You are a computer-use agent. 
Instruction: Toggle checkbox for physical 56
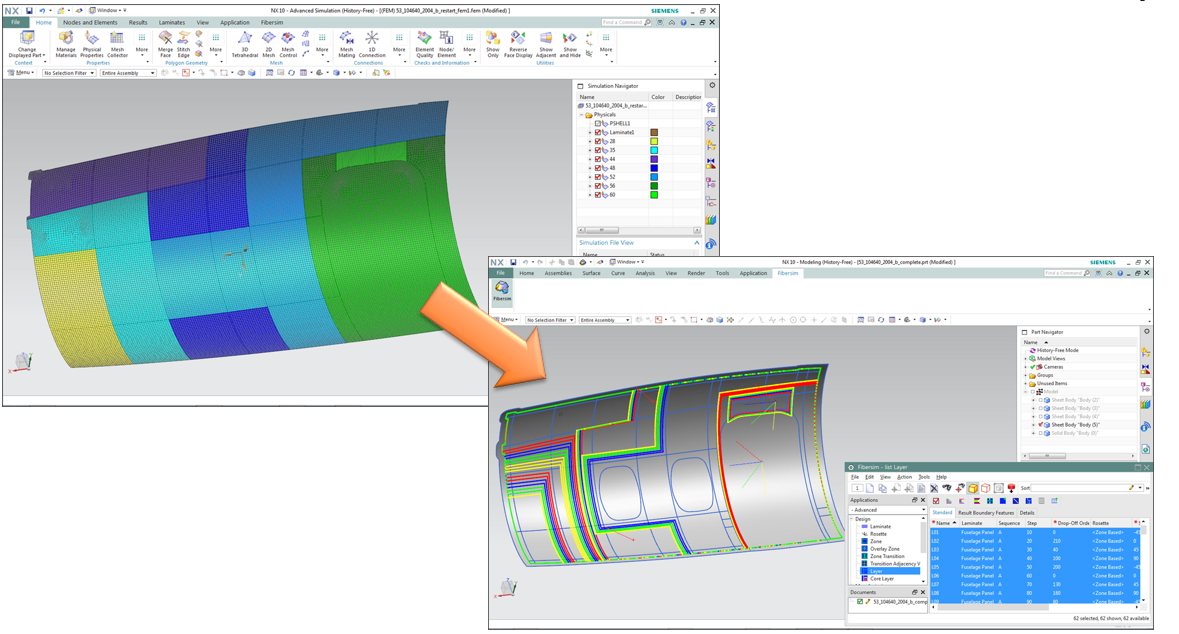click(x=598, y=186)
